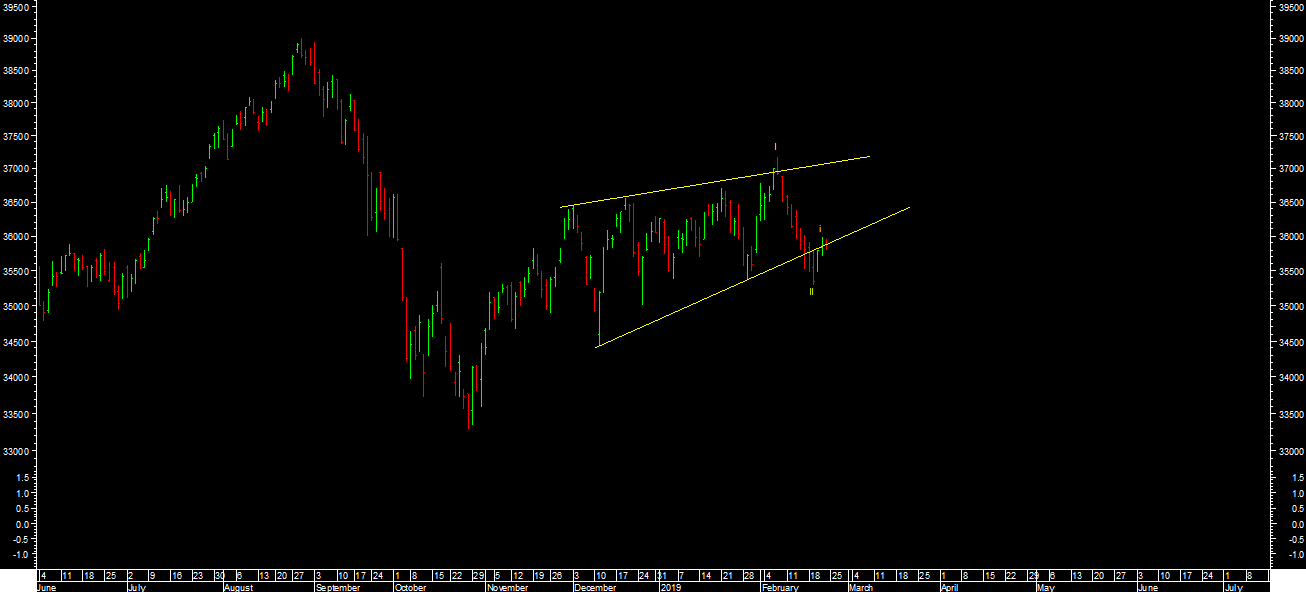Viewport: 1306px width, 592px height.
Task: Click the yellow 'II' wave label under the February low
Action: (811, 291)
